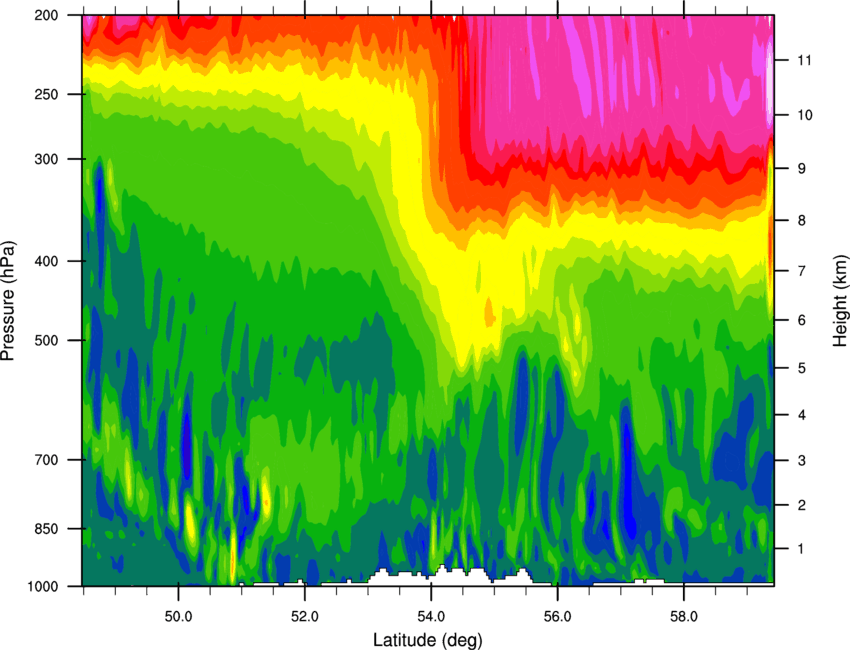Click the 58.0 latitude tick label

pyautogui.click(x=684, y=617)
